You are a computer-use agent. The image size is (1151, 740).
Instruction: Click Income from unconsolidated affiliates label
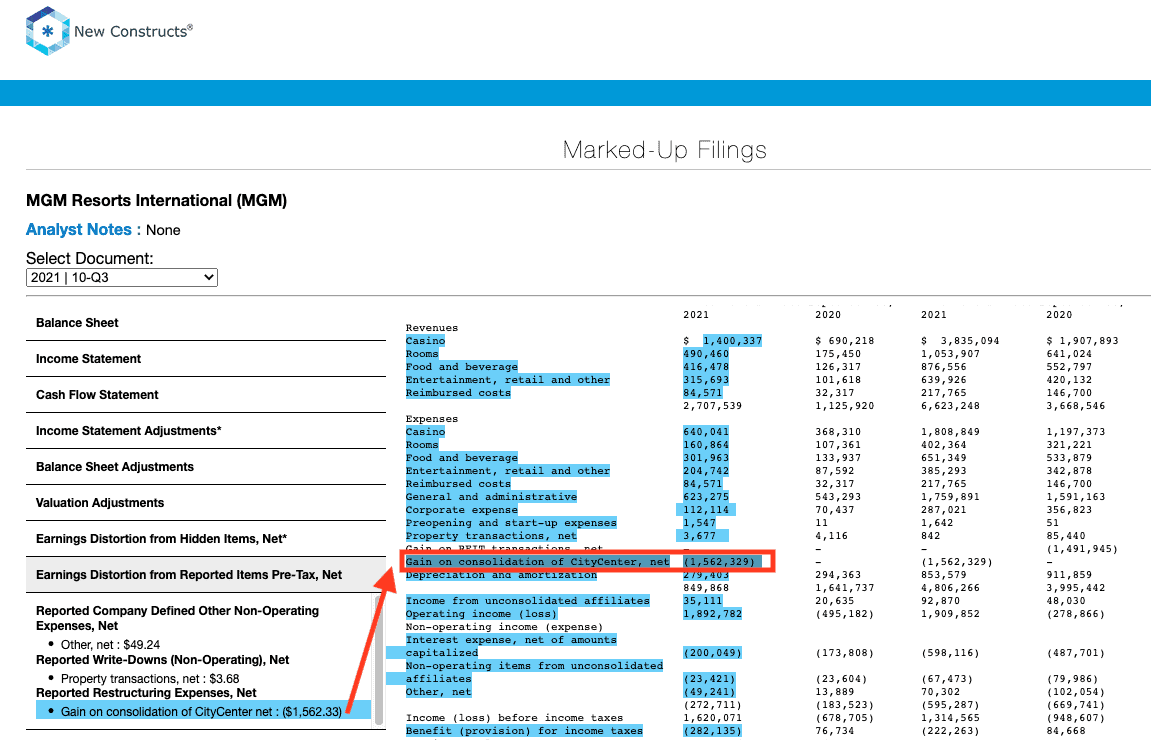click(527, 601)
